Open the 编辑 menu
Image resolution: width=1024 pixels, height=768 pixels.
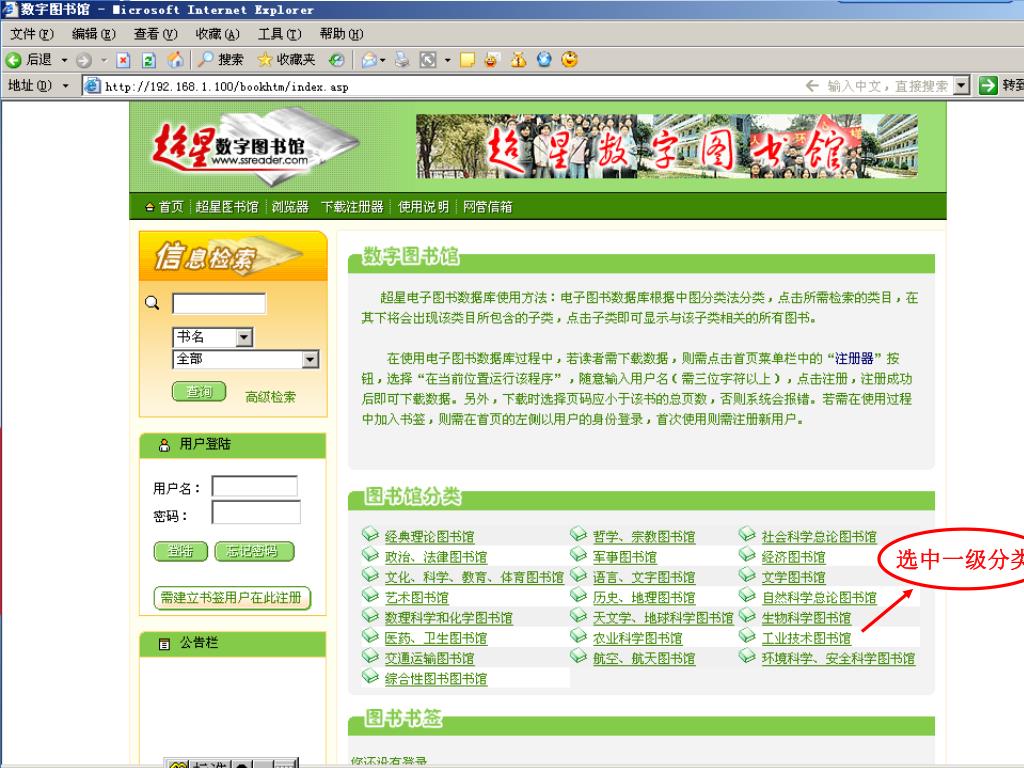coord(93,34)
